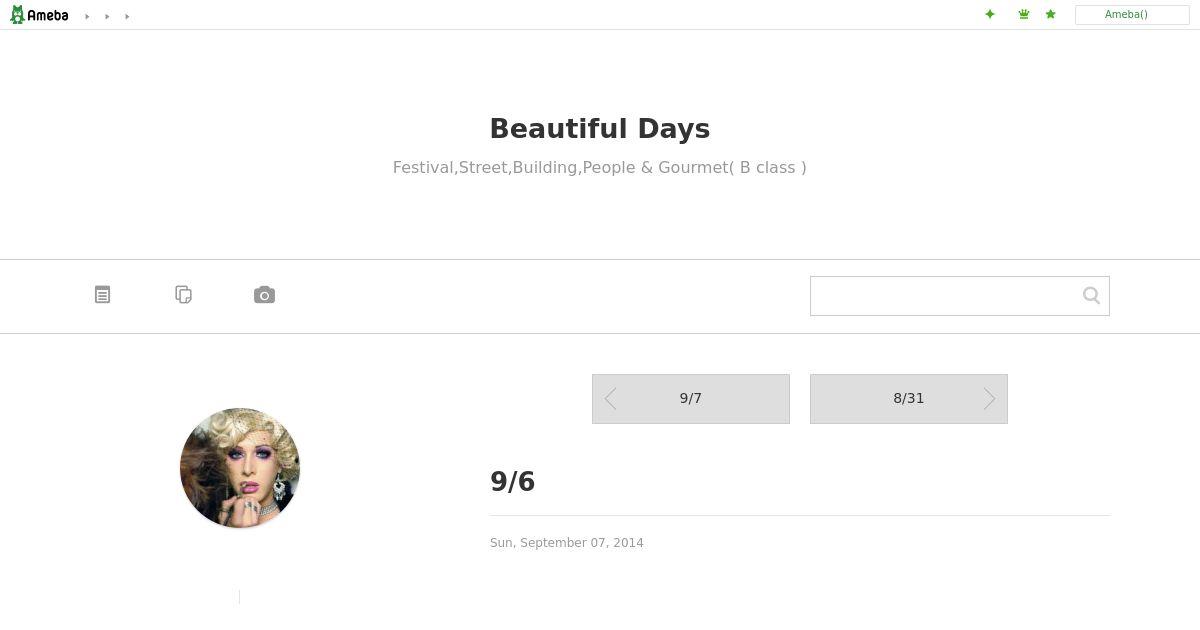This screenshot has width=1200, height=630.
Task: Open the Beautiful Days blog title
Action: coord(599,129)
